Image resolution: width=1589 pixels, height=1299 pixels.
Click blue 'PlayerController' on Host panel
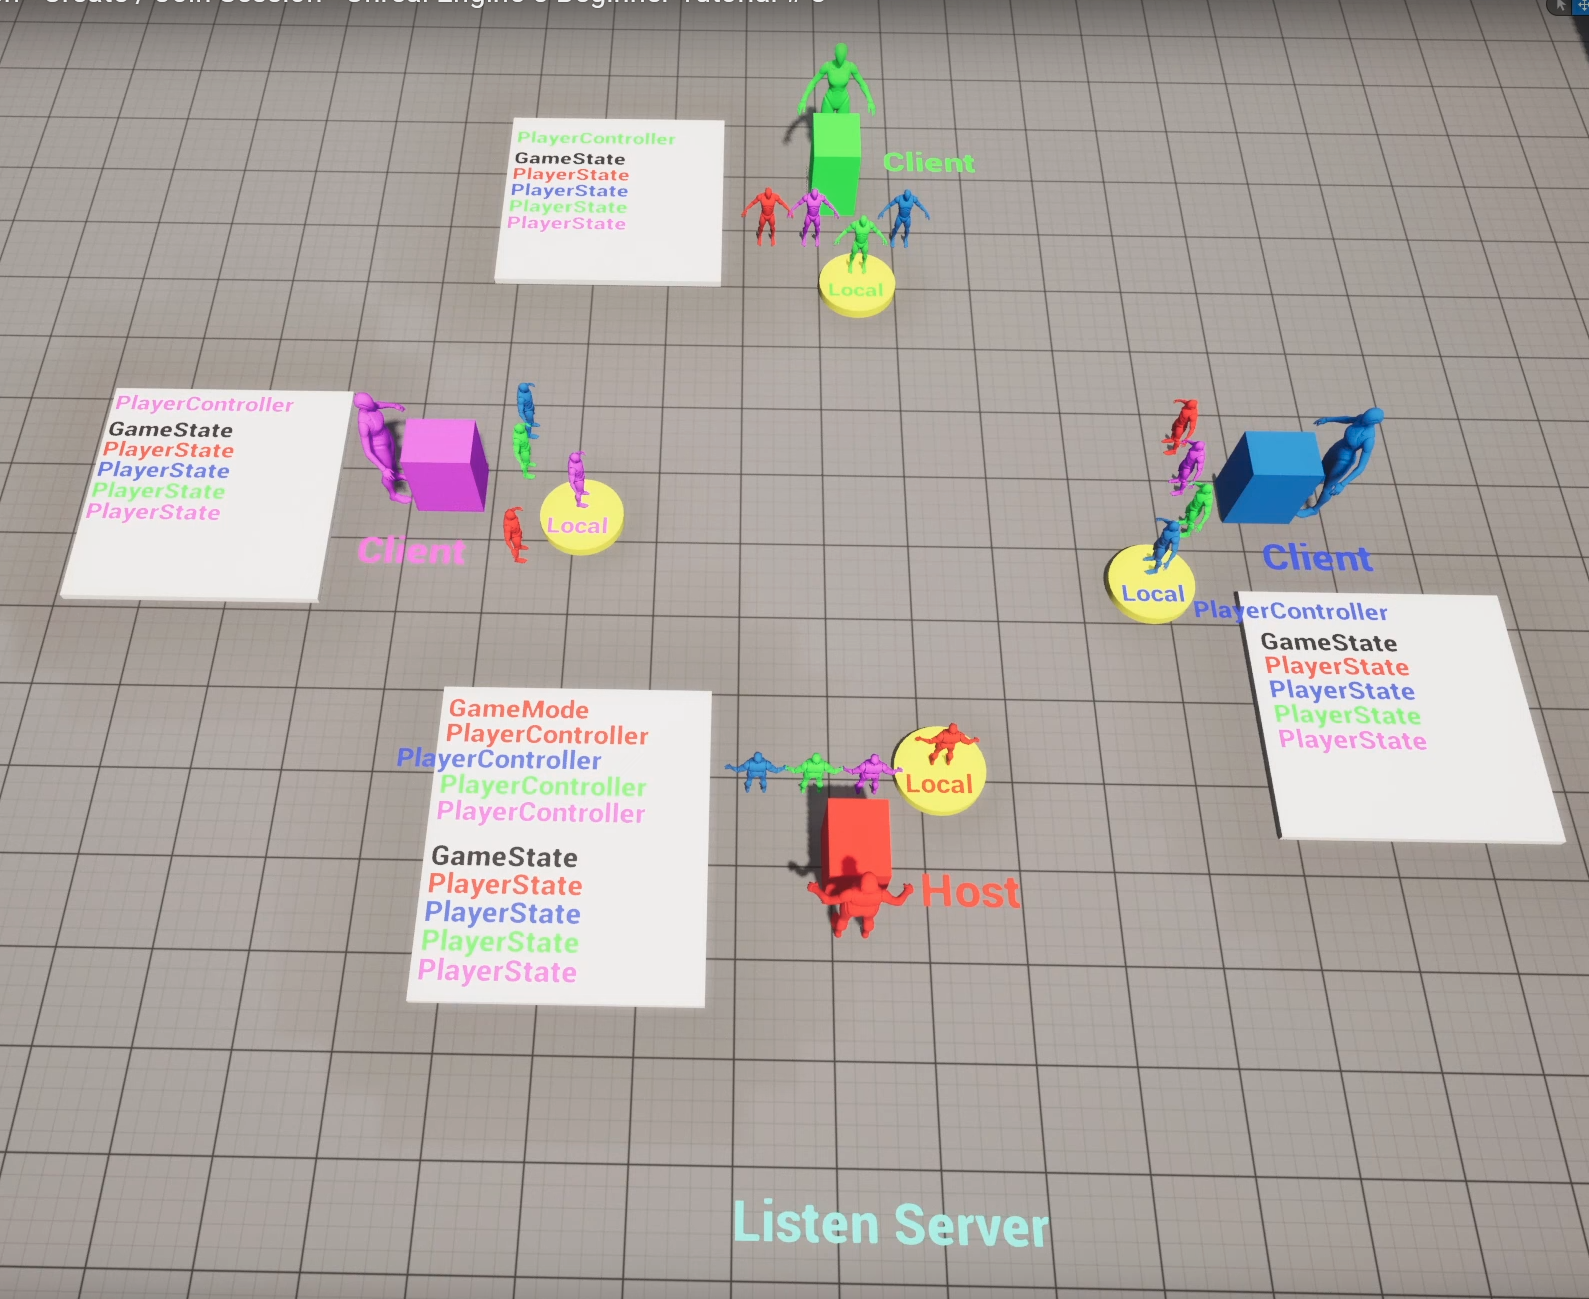(499, 759)
